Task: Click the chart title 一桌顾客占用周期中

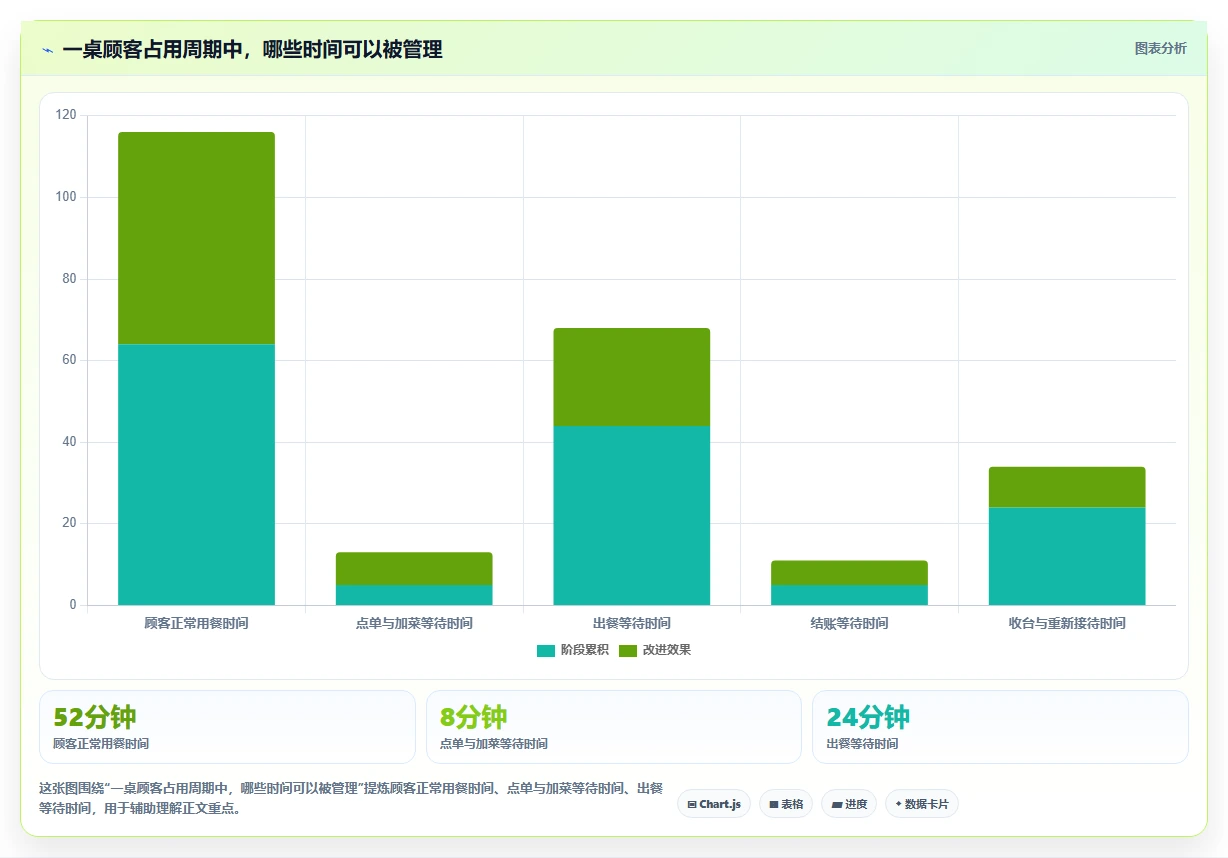Action: pos(252,49)
